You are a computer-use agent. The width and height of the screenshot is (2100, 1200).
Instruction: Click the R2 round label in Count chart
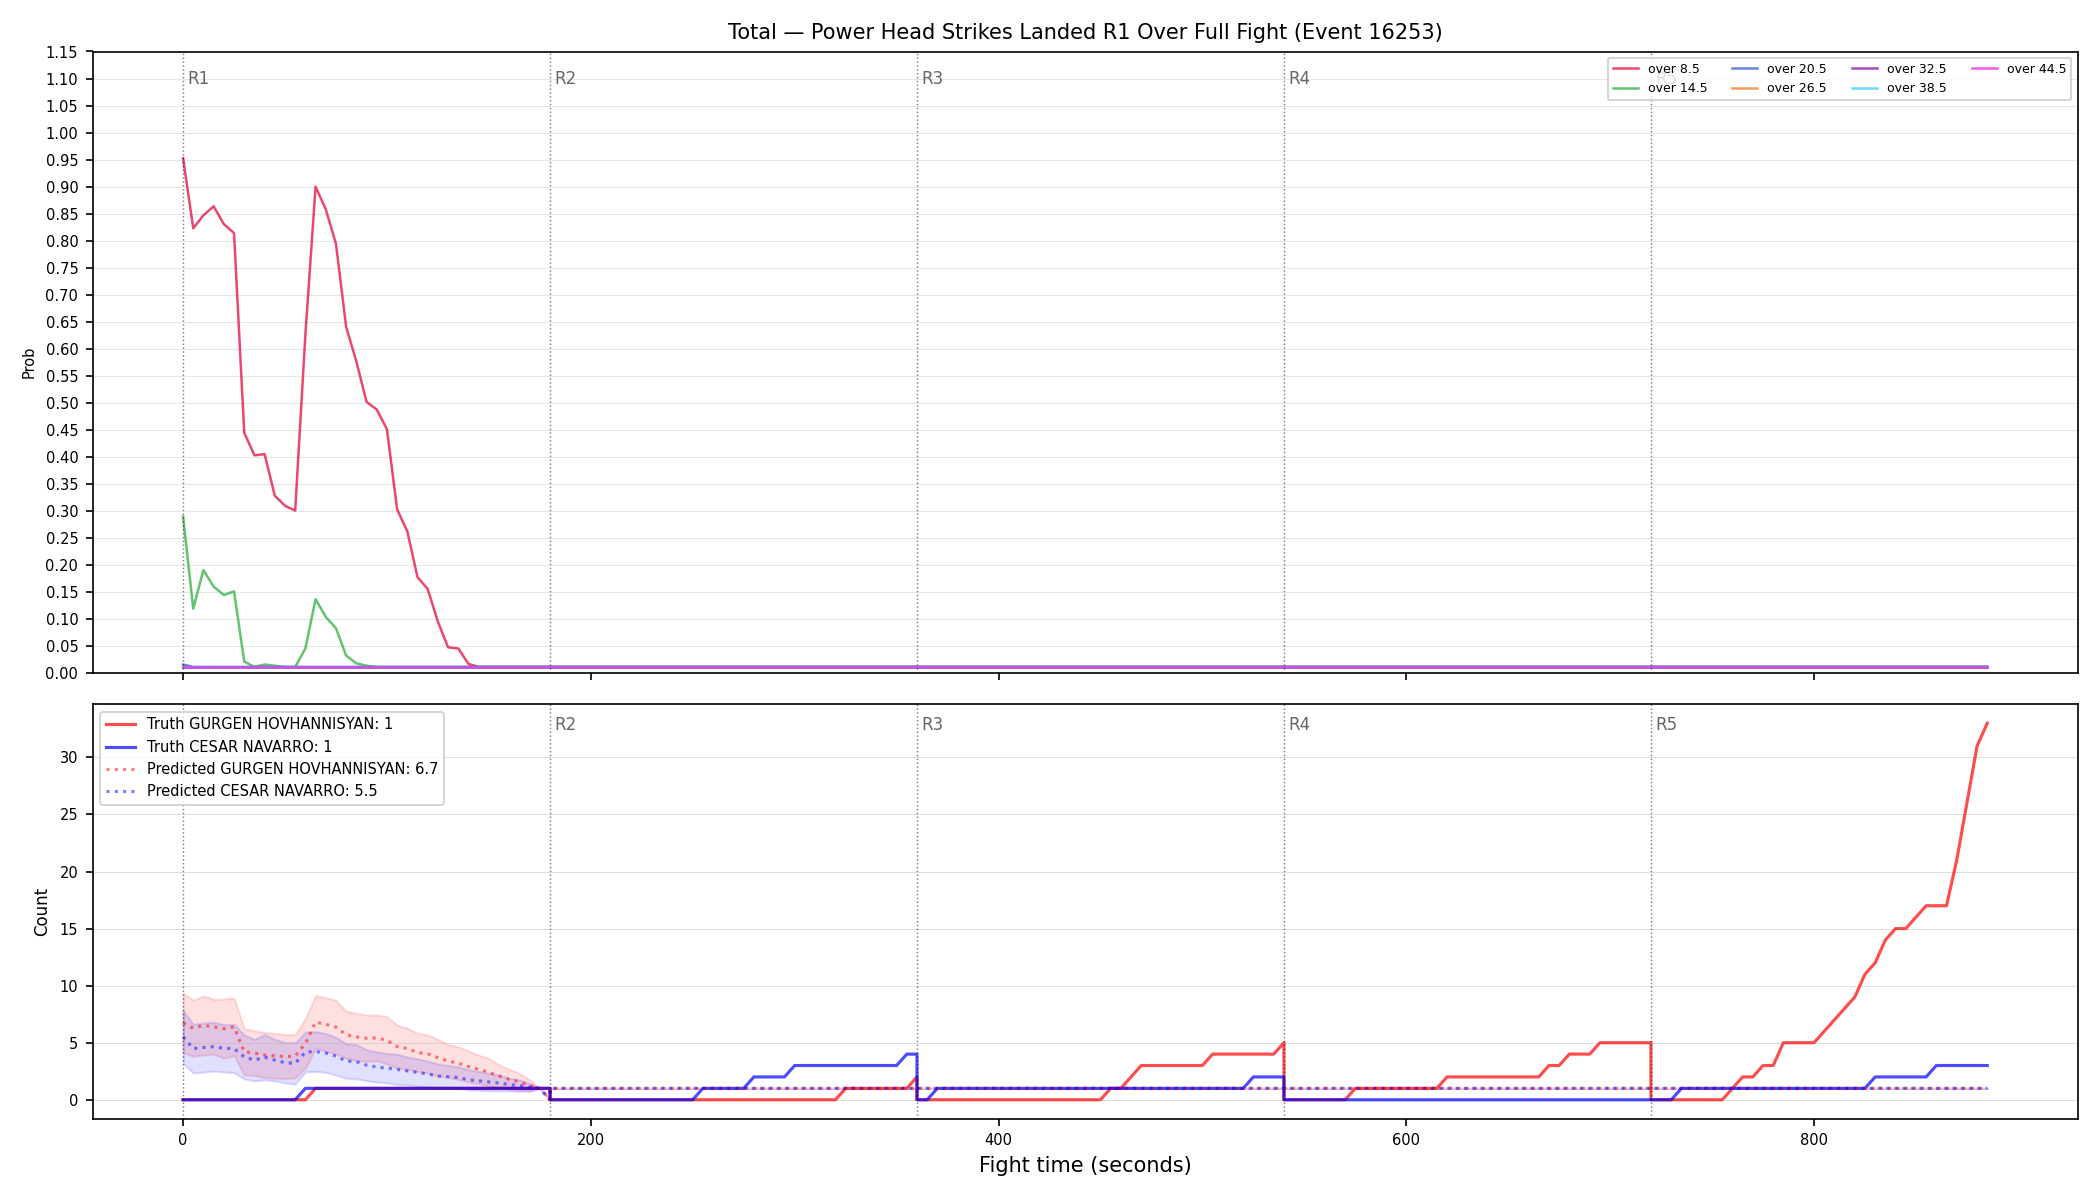click(x=565, y=724)
